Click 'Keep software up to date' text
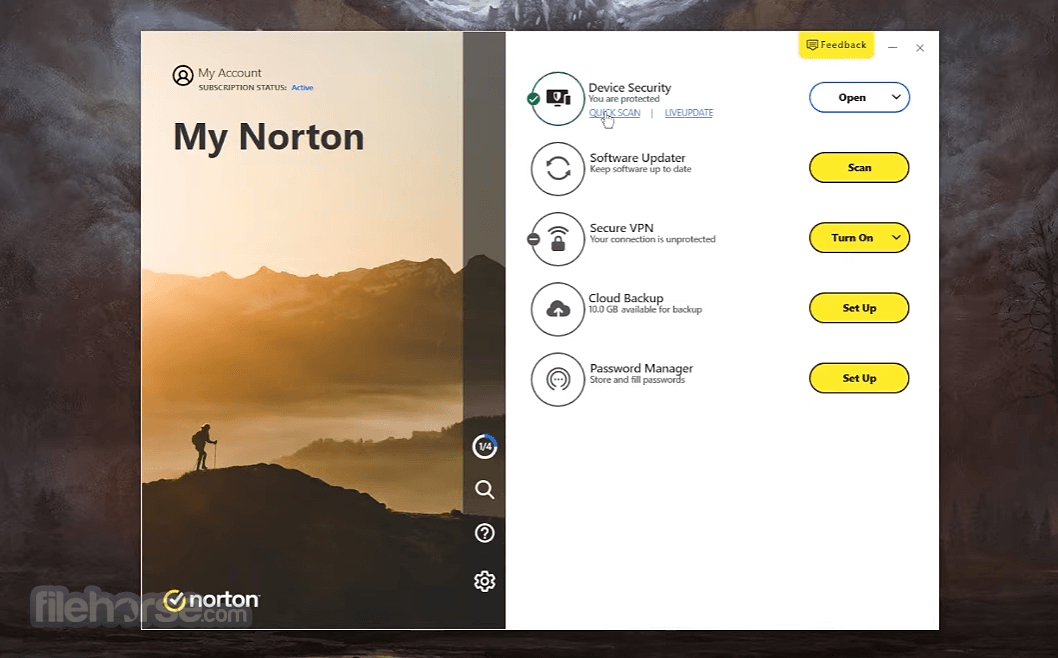The width and height of the screenshot is (1058, 658). [640, 169]
